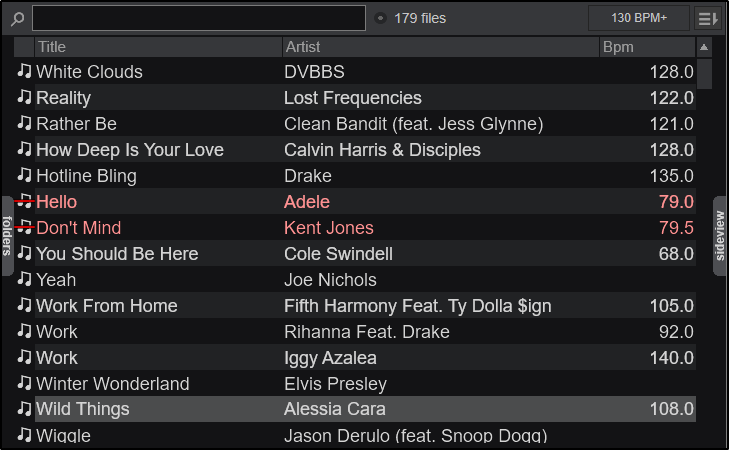Click the crossed-out note icon beside Don't Mind
Screen dimensions: 729x450
[x=24, y=227]
